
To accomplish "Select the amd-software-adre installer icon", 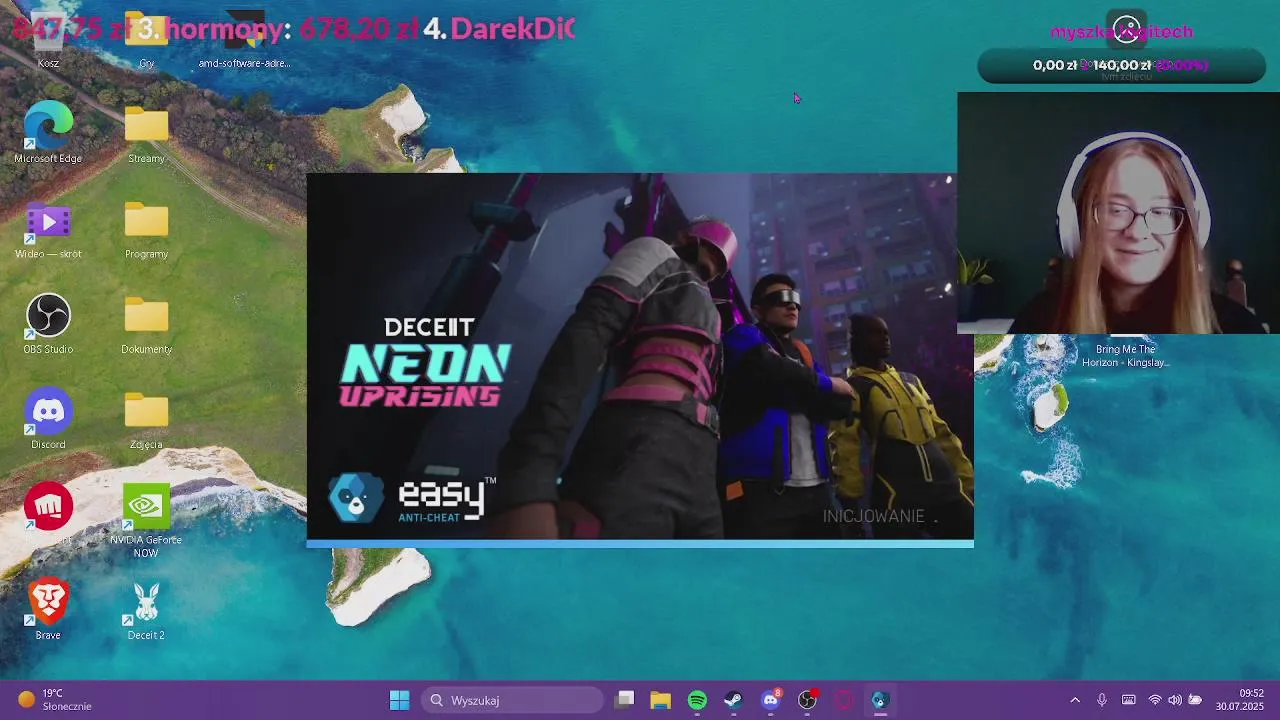I will (244, 38).
